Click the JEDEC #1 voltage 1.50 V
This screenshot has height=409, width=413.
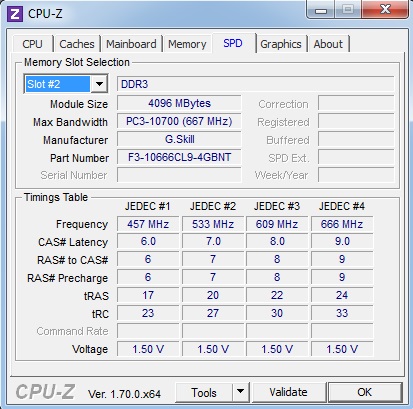tap(148, 349)
